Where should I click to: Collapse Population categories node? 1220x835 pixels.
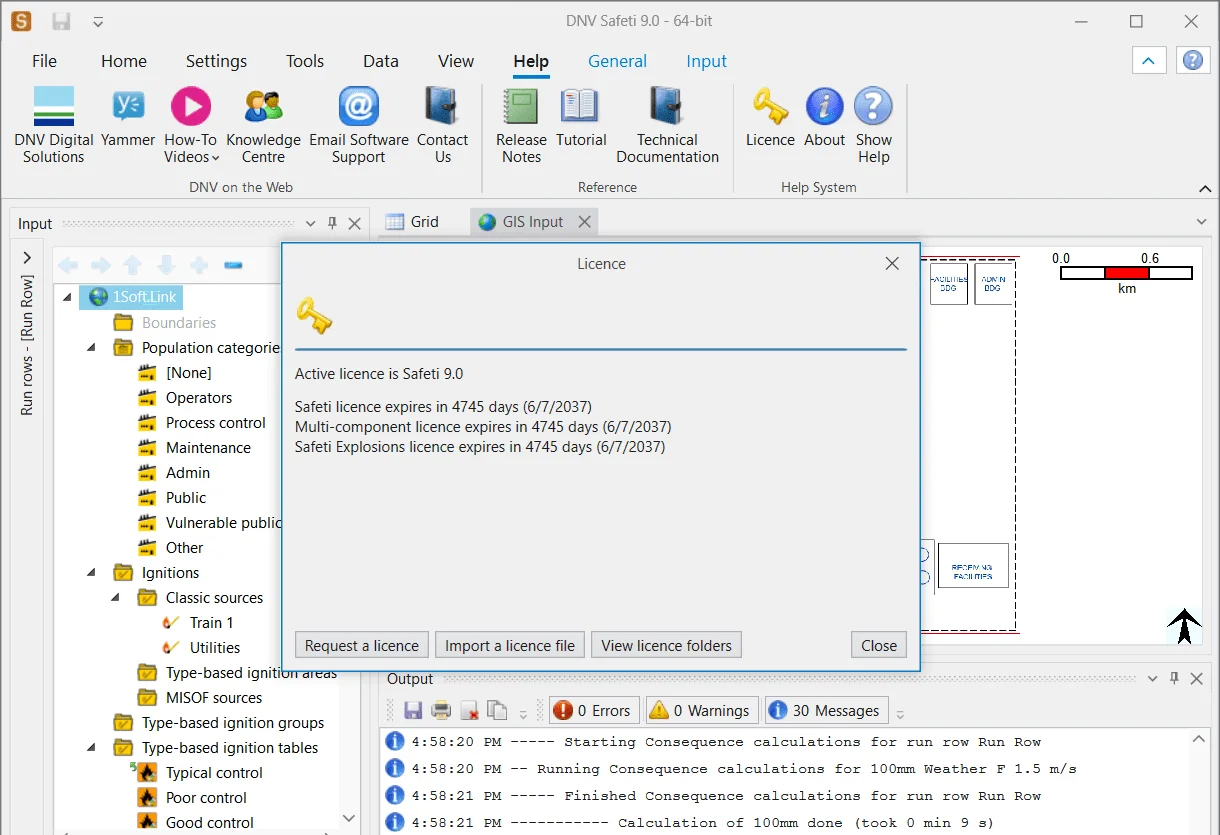92,348
